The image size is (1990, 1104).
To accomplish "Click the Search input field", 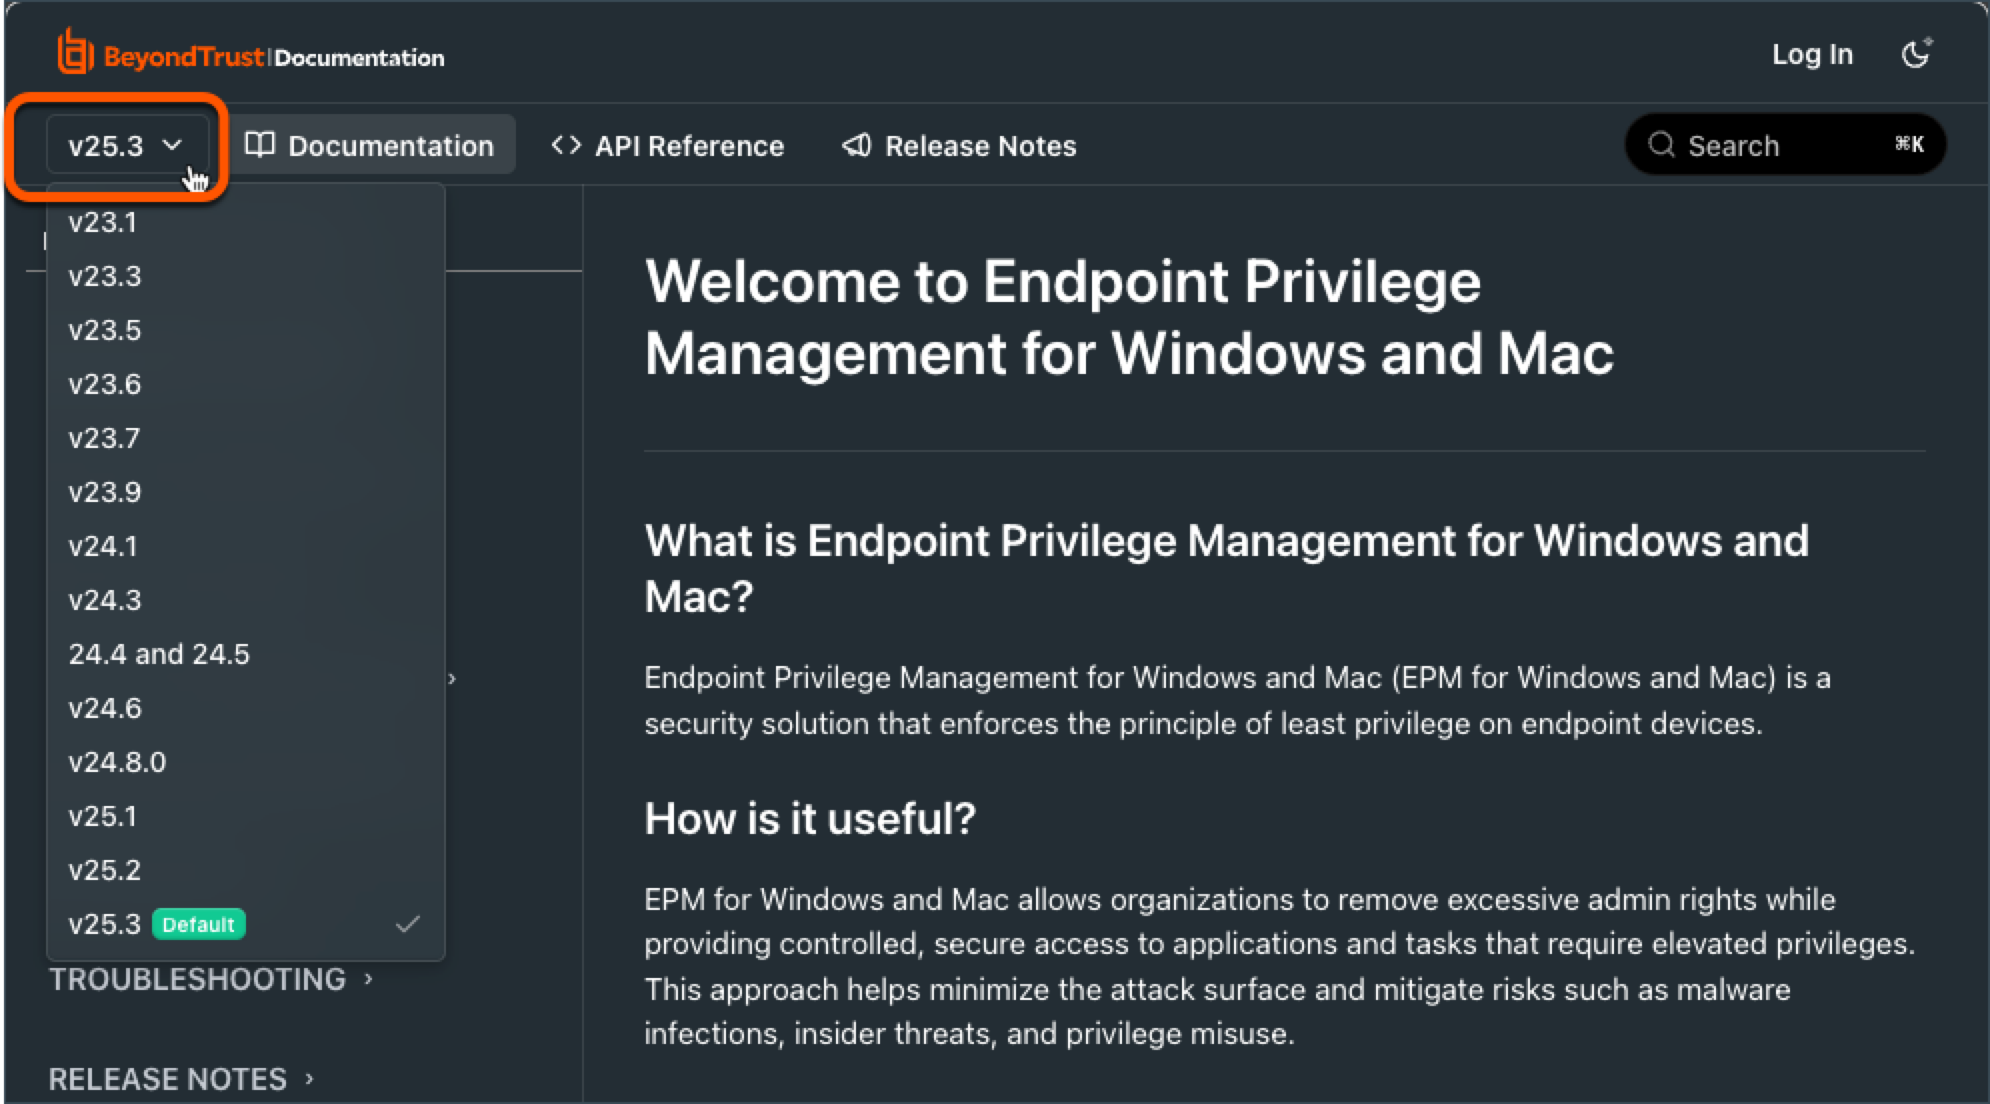I will click(x=1785, y=145).
